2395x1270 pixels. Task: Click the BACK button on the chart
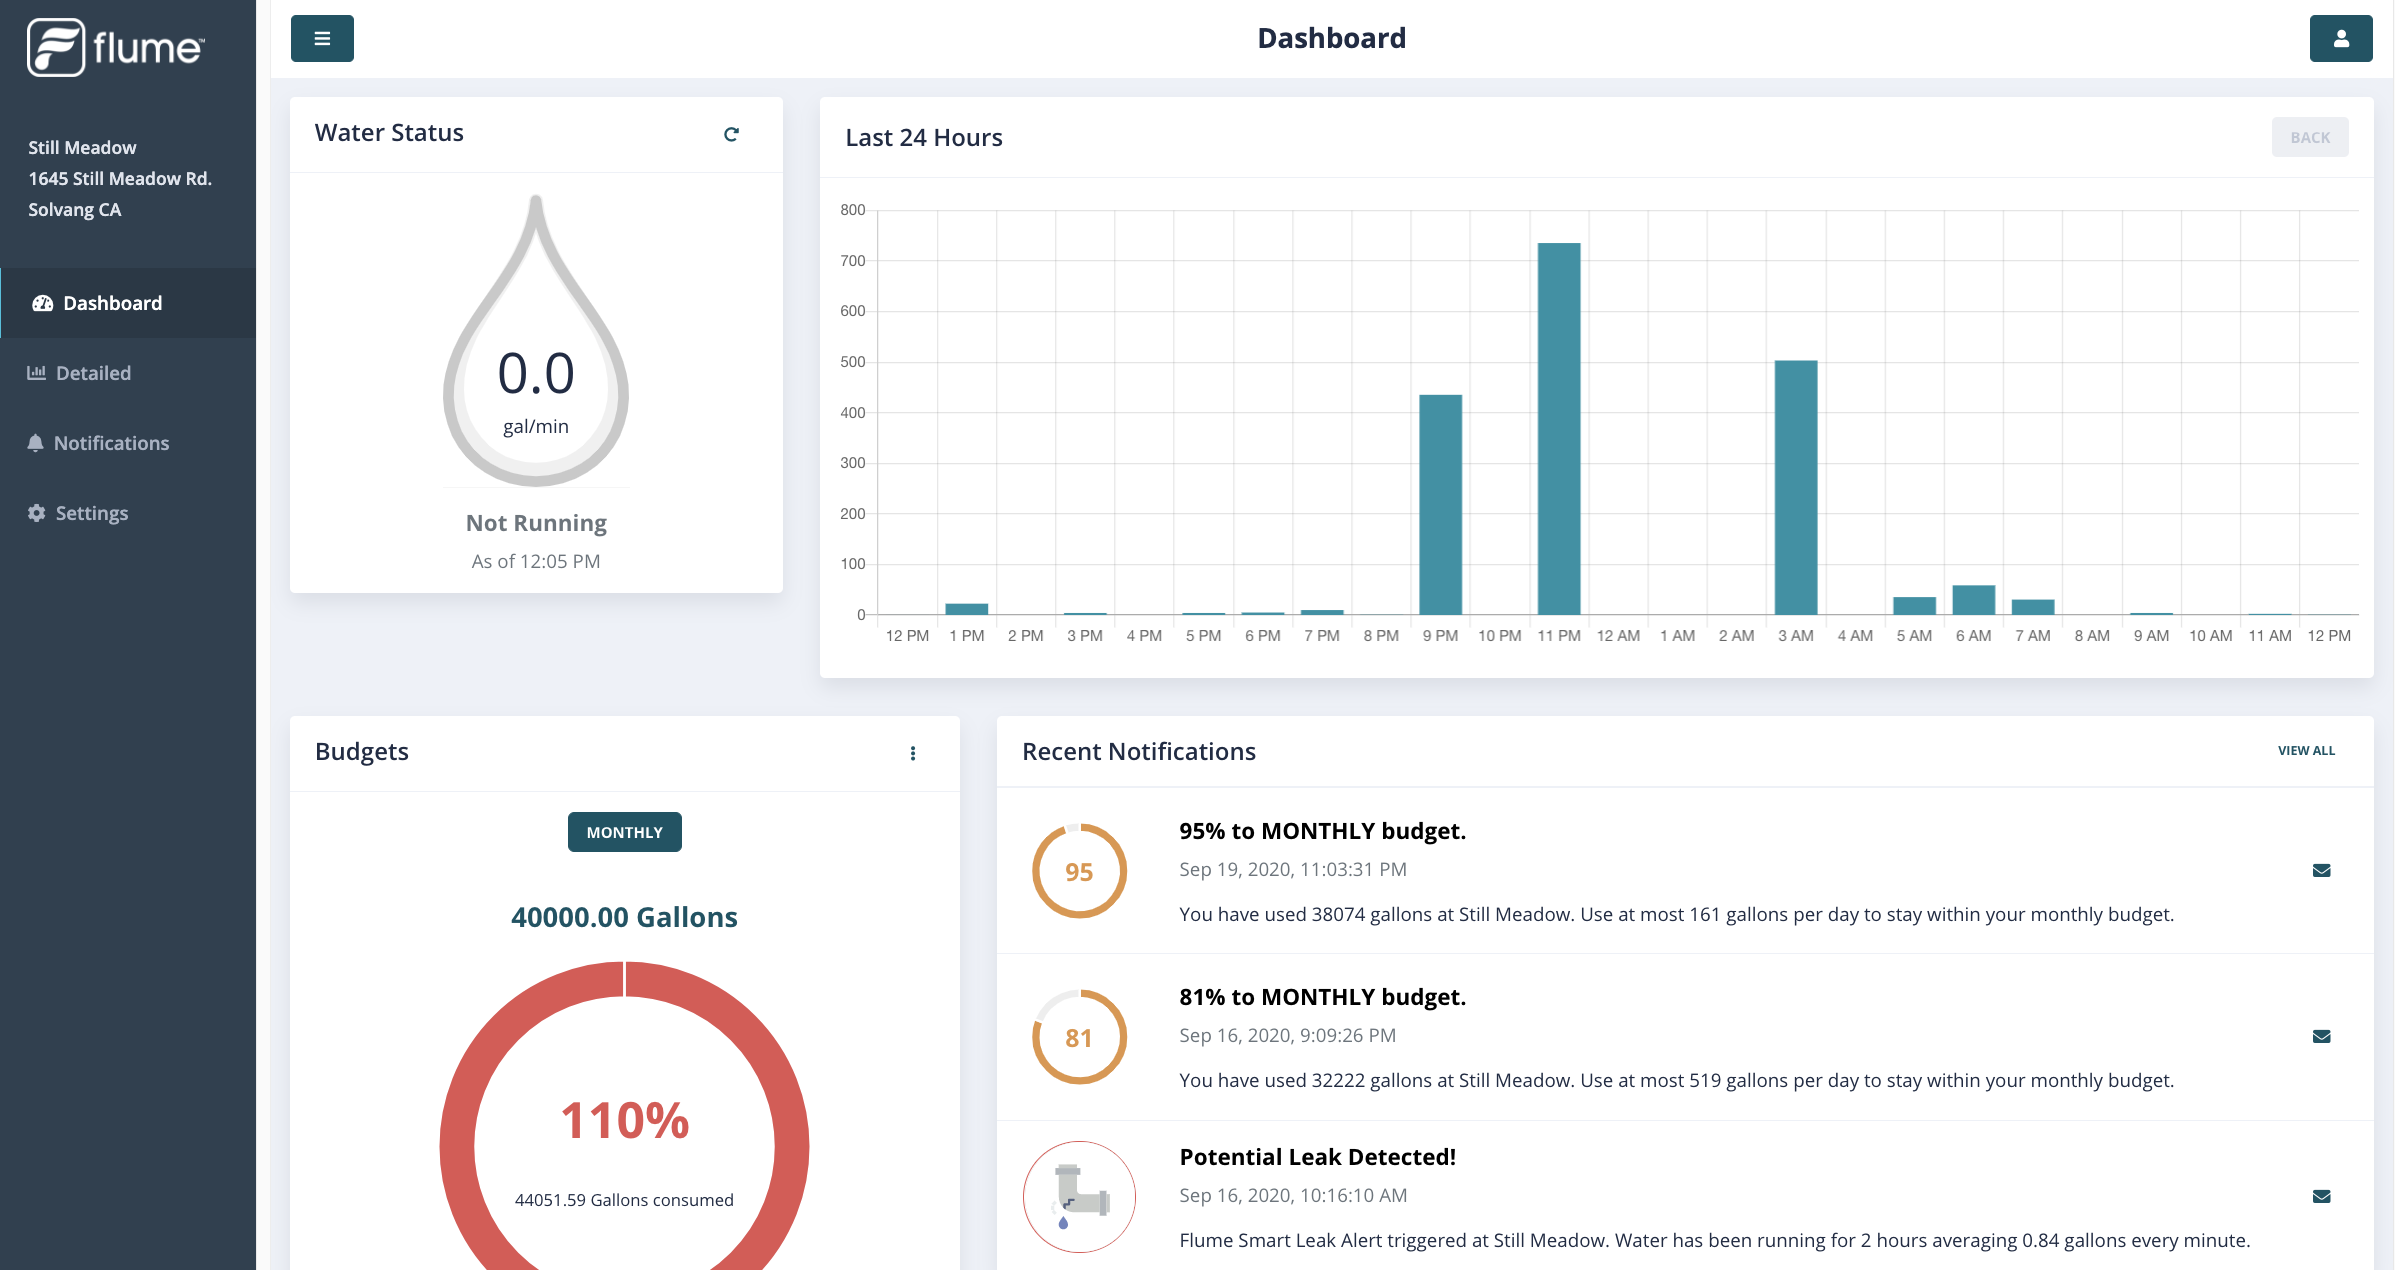click(2310, 138)
